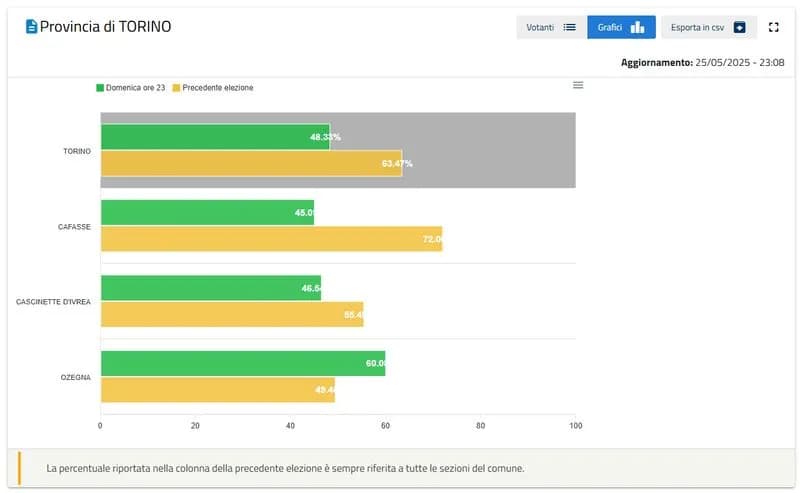Click green legend color square

(x=100, y=88)
